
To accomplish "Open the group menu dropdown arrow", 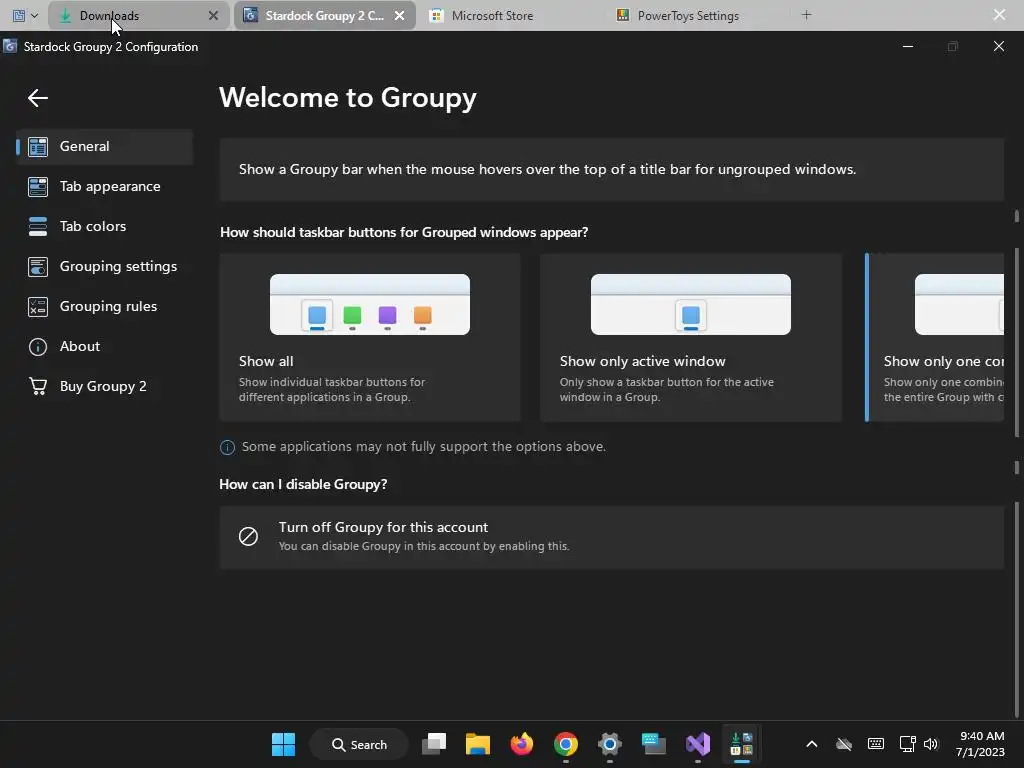I will coord(35,16).
